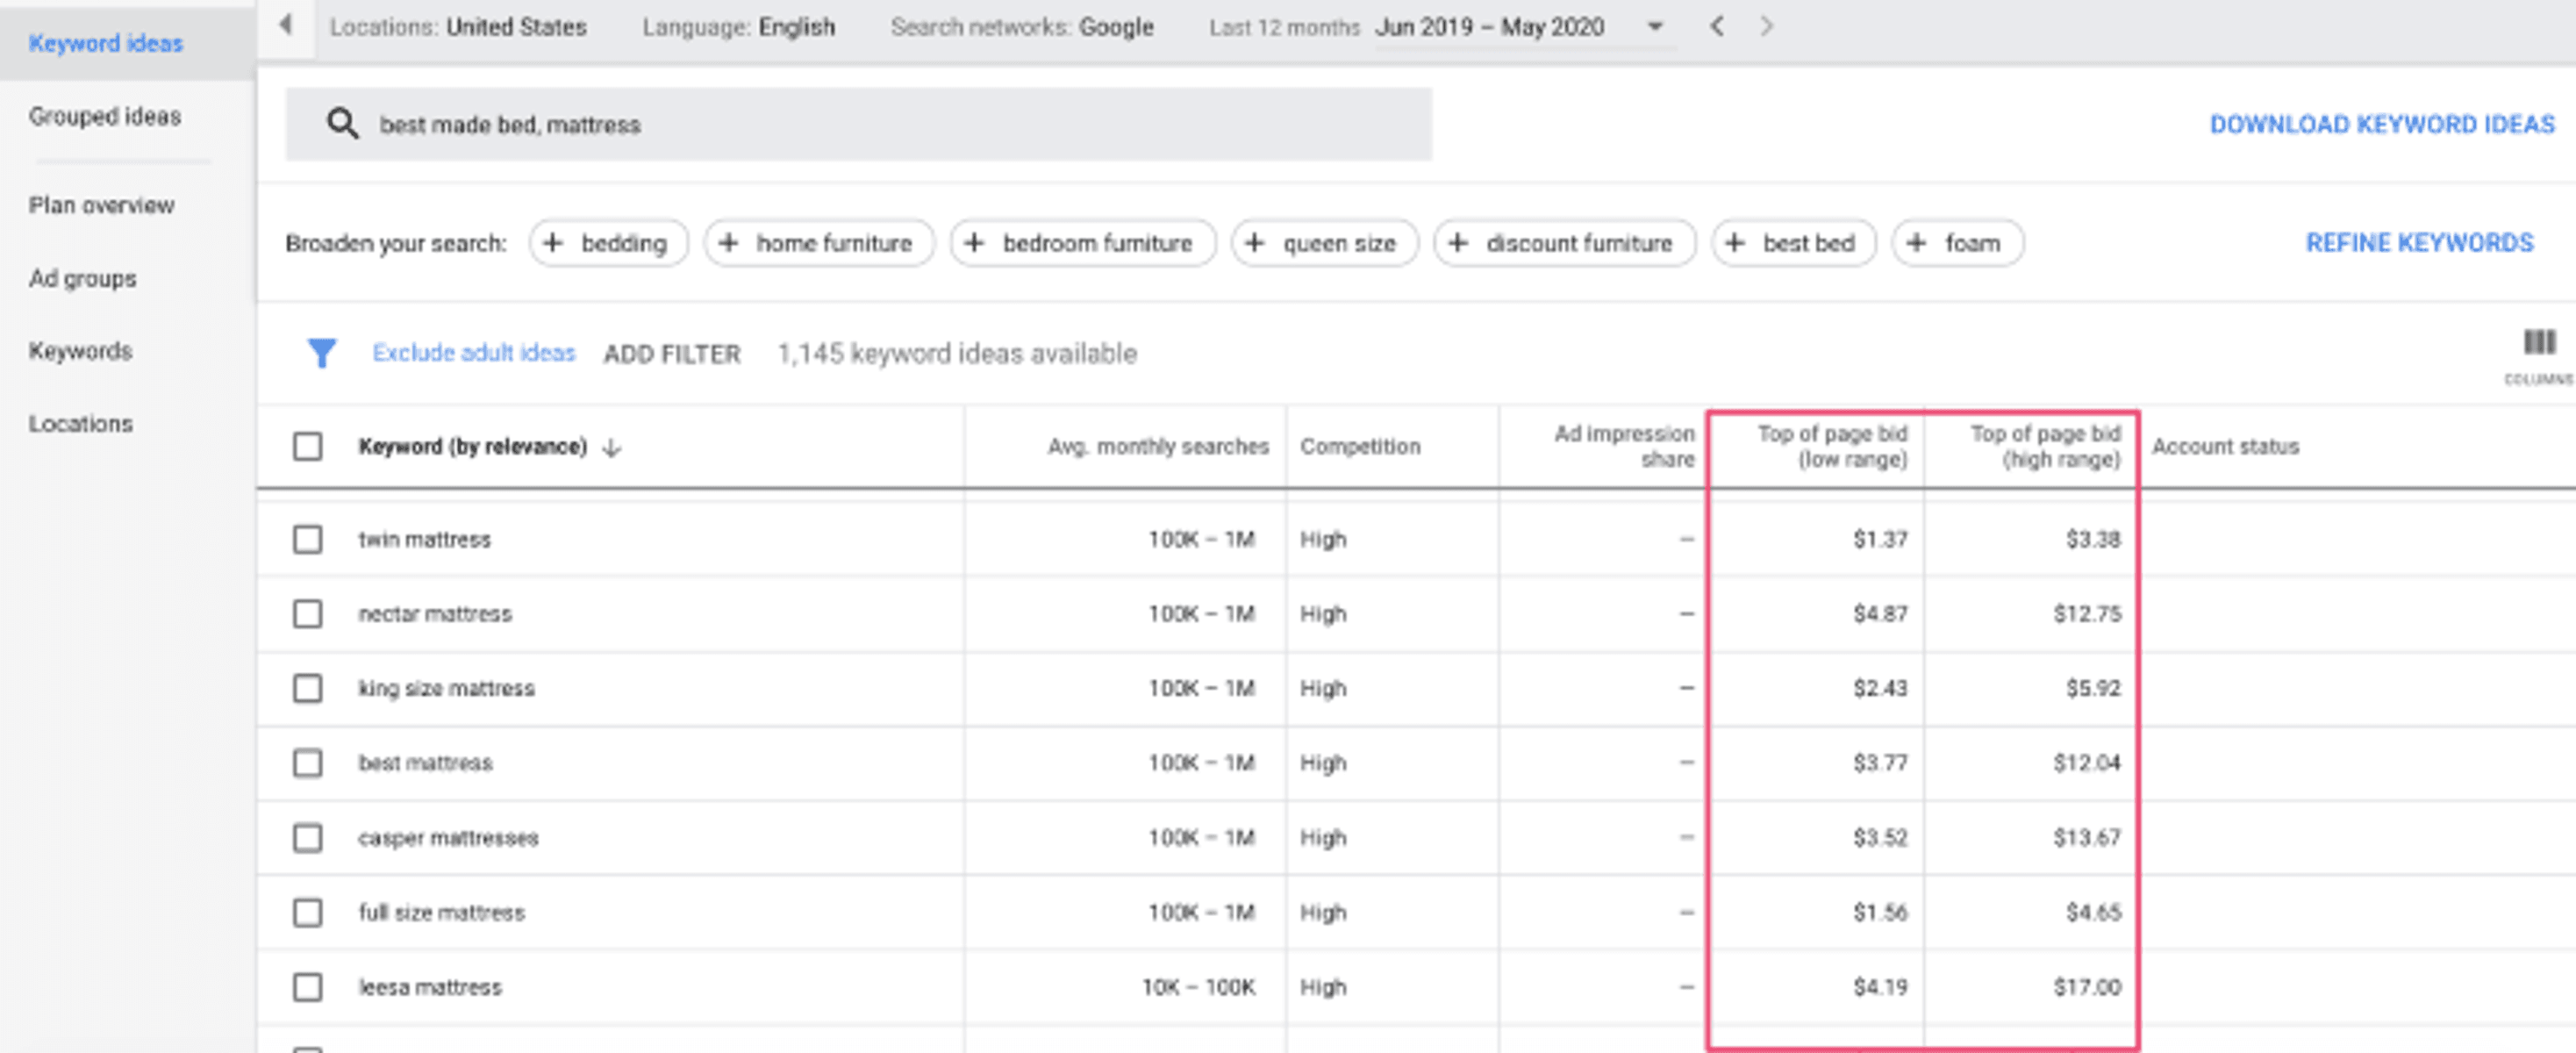Image resolution: width=2576 pixels, height=1053 pixels.
Task: Open Grouped ideas in sidebar
Action: pyautogui.click(x=105, y=116)
